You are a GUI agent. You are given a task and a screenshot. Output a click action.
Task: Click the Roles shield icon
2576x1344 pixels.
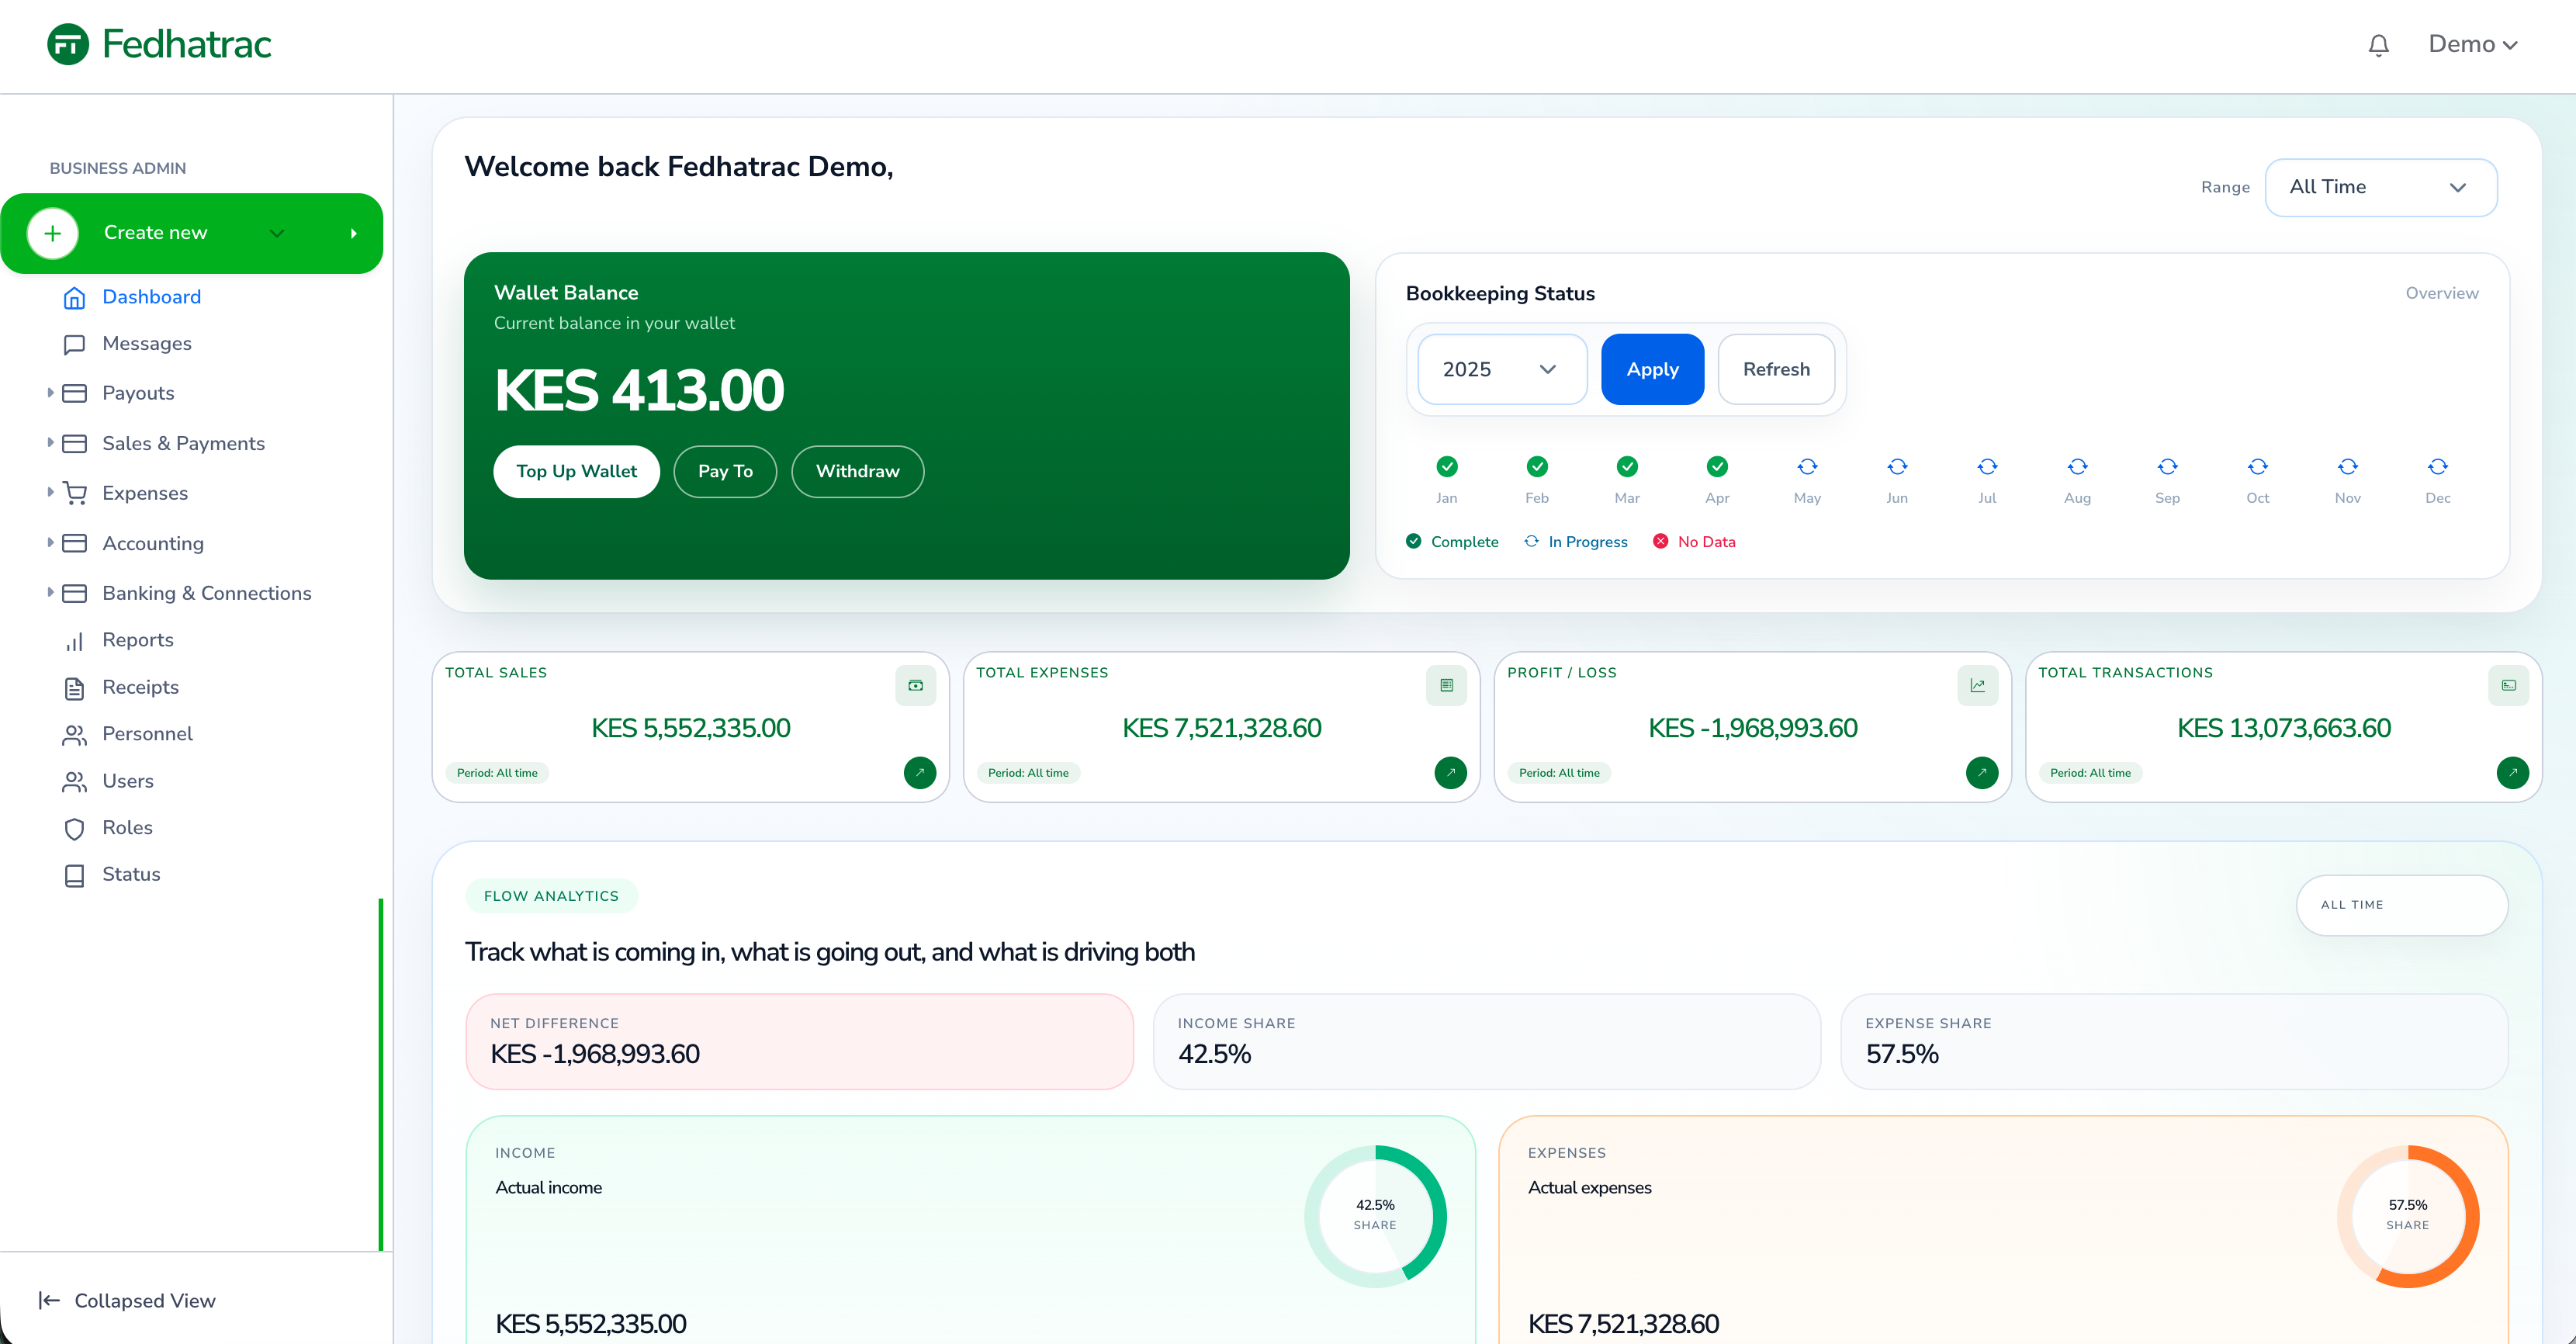pyautogui.click(x=74, y=828)
